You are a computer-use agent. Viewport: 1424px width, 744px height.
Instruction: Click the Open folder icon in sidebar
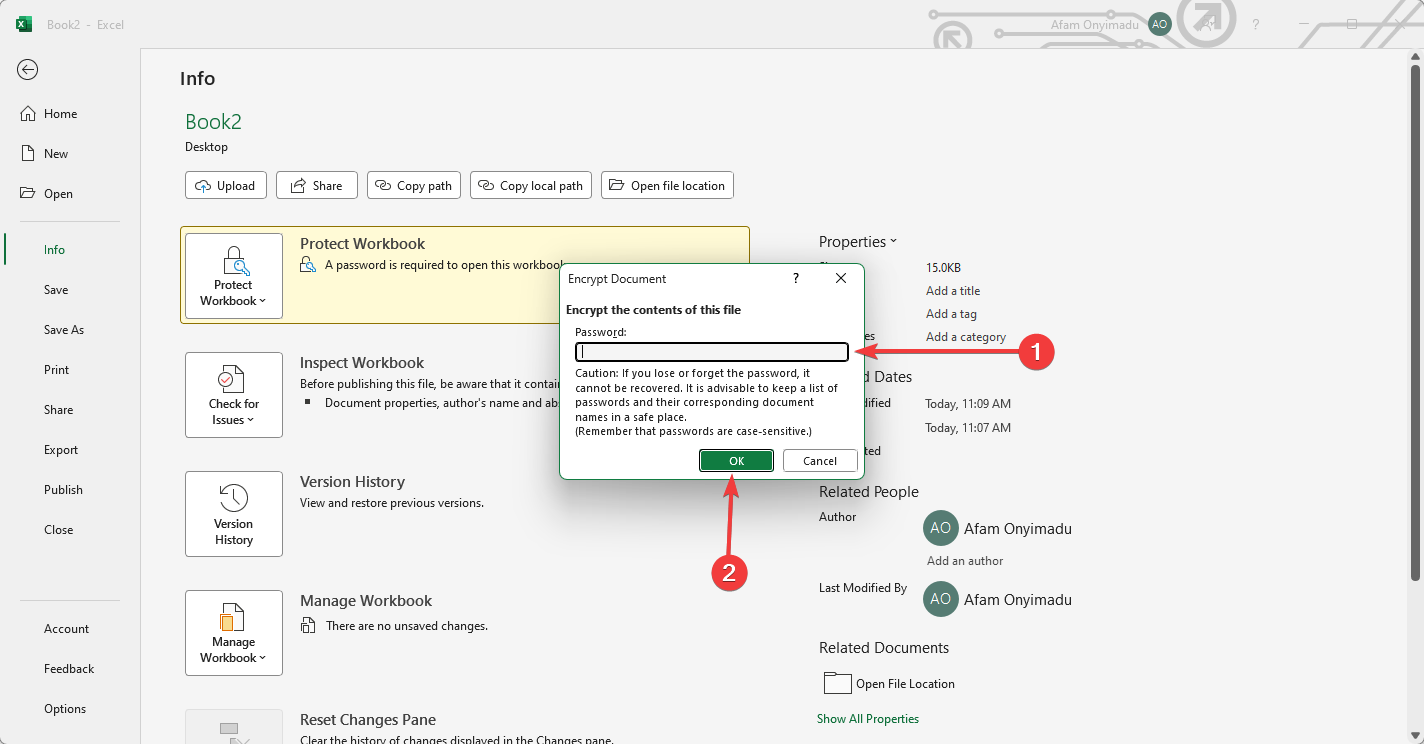[x=28, y=194]
